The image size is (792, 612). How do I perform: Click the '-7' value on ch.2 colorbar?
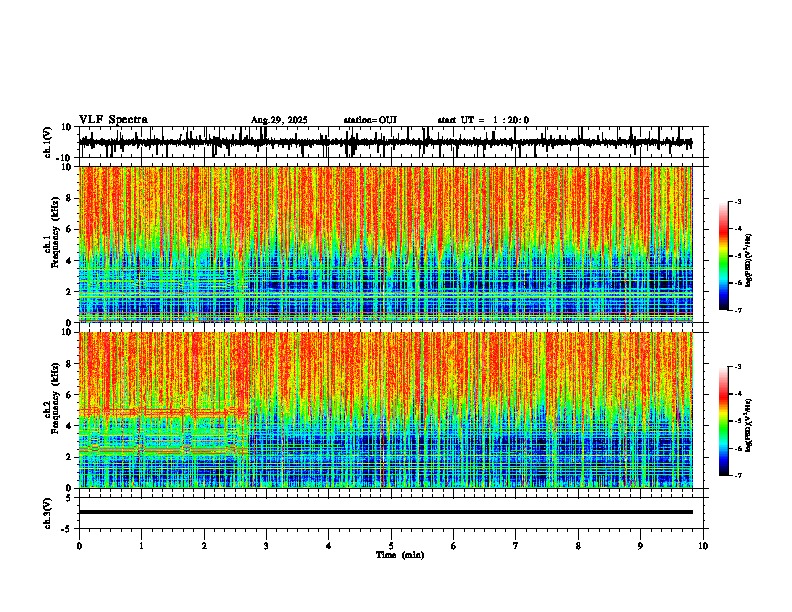737,475
